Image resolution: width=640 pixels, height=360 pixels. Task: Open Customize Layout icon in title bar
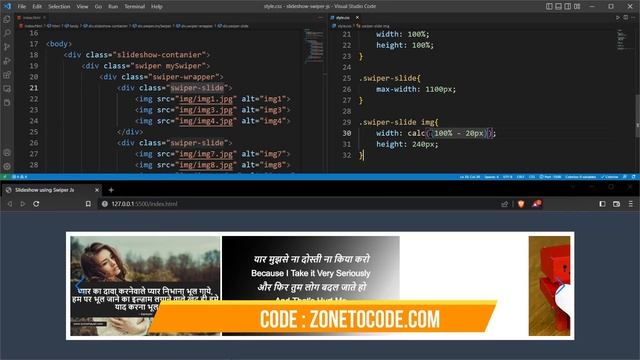[x=577, y=6]
